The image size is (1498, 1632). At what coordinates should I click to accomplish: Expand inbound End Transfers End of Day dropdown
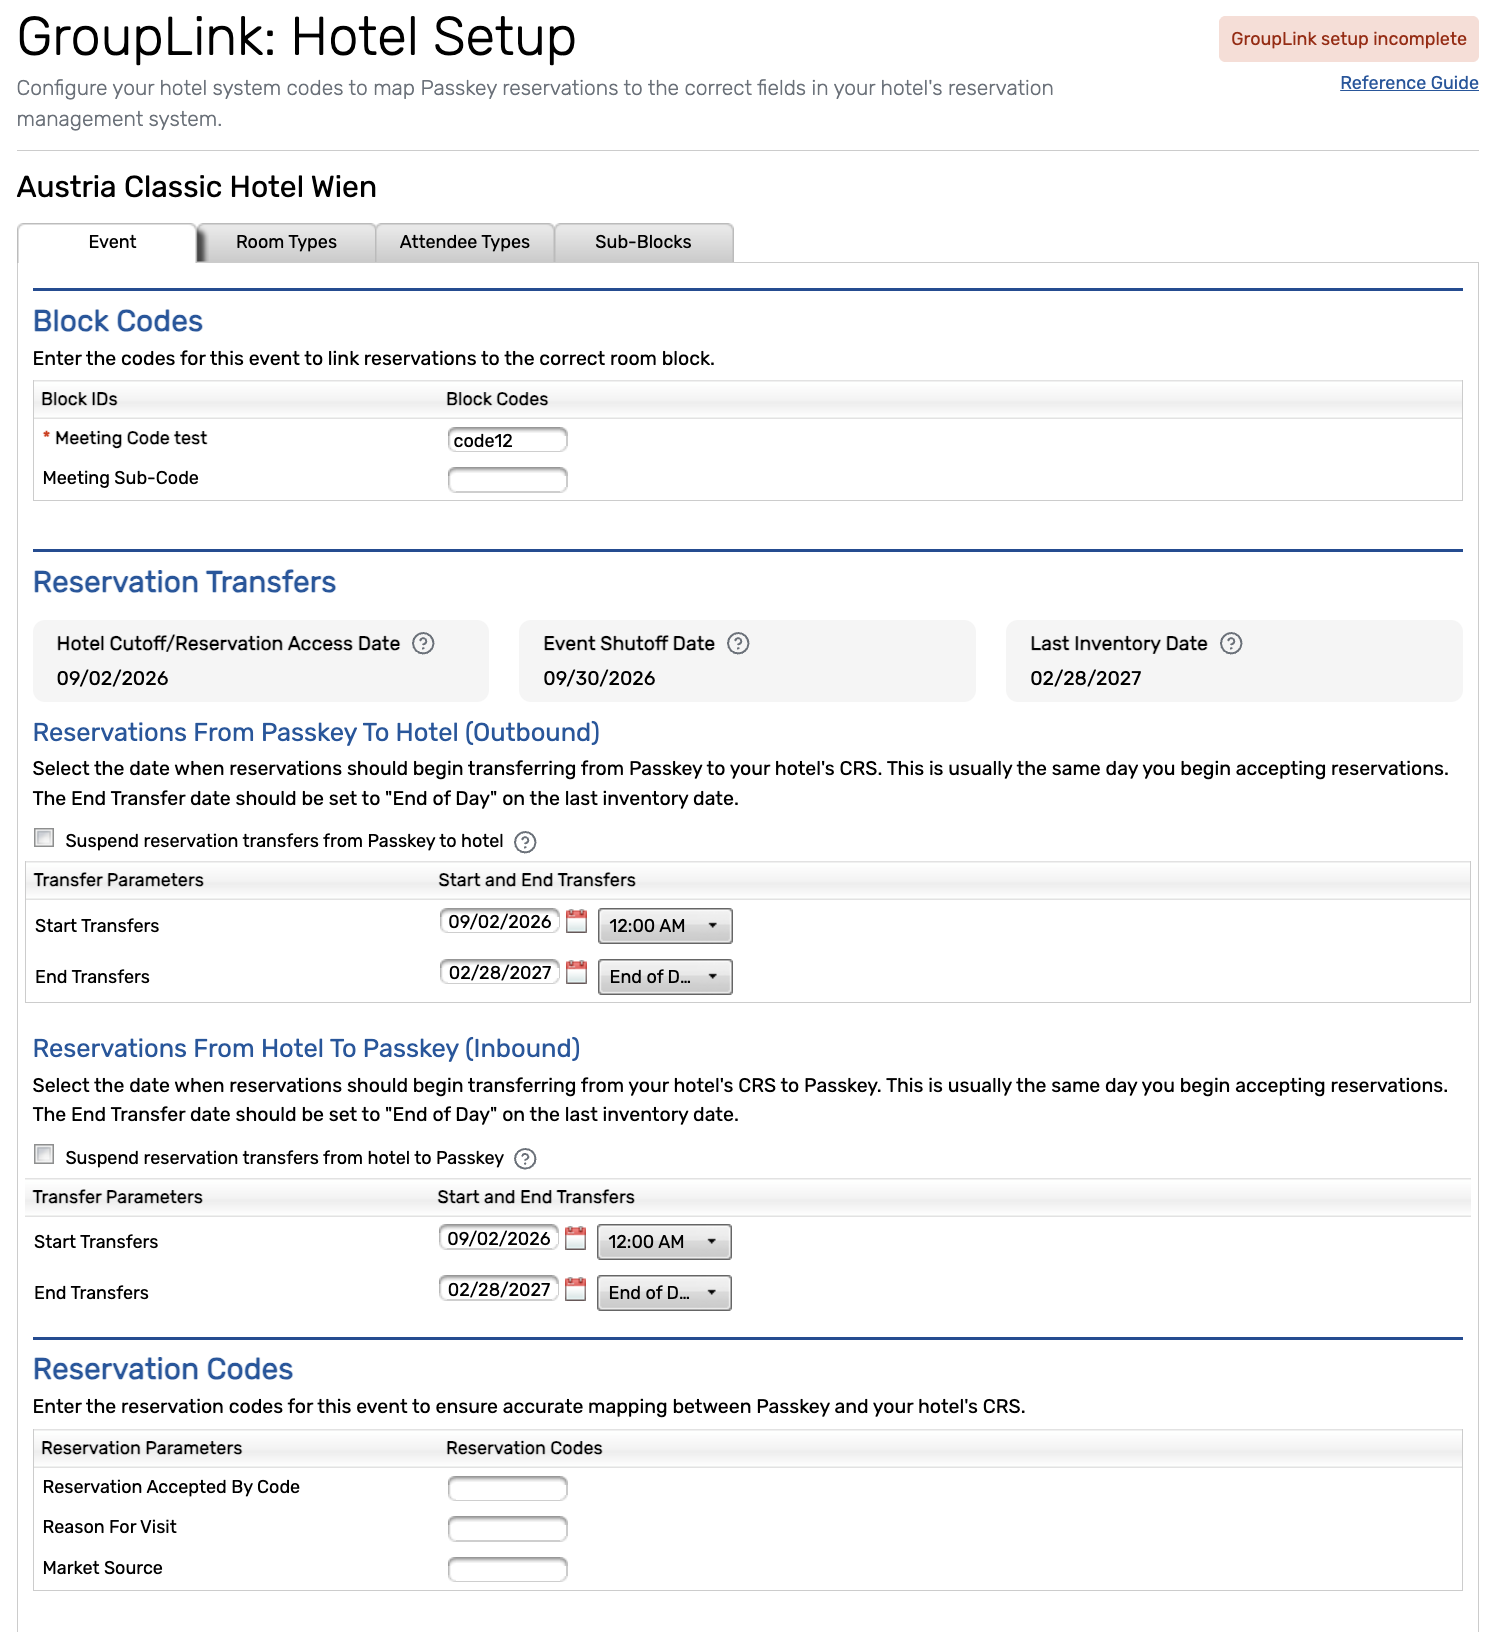click(664, 1293)
